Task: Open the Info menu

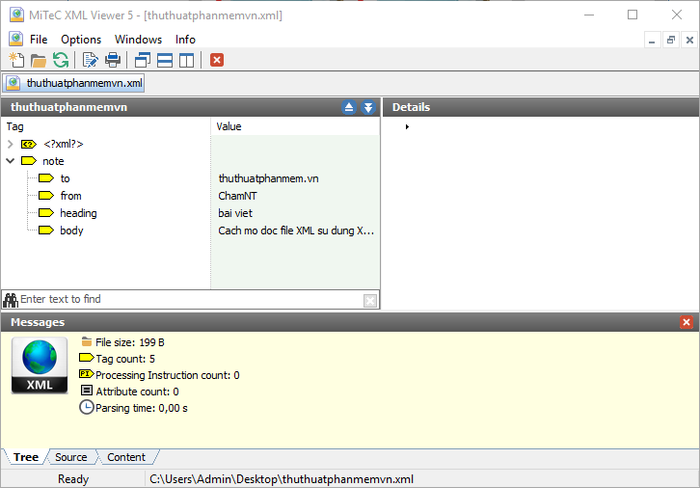Action: click(x=185, y=39)
